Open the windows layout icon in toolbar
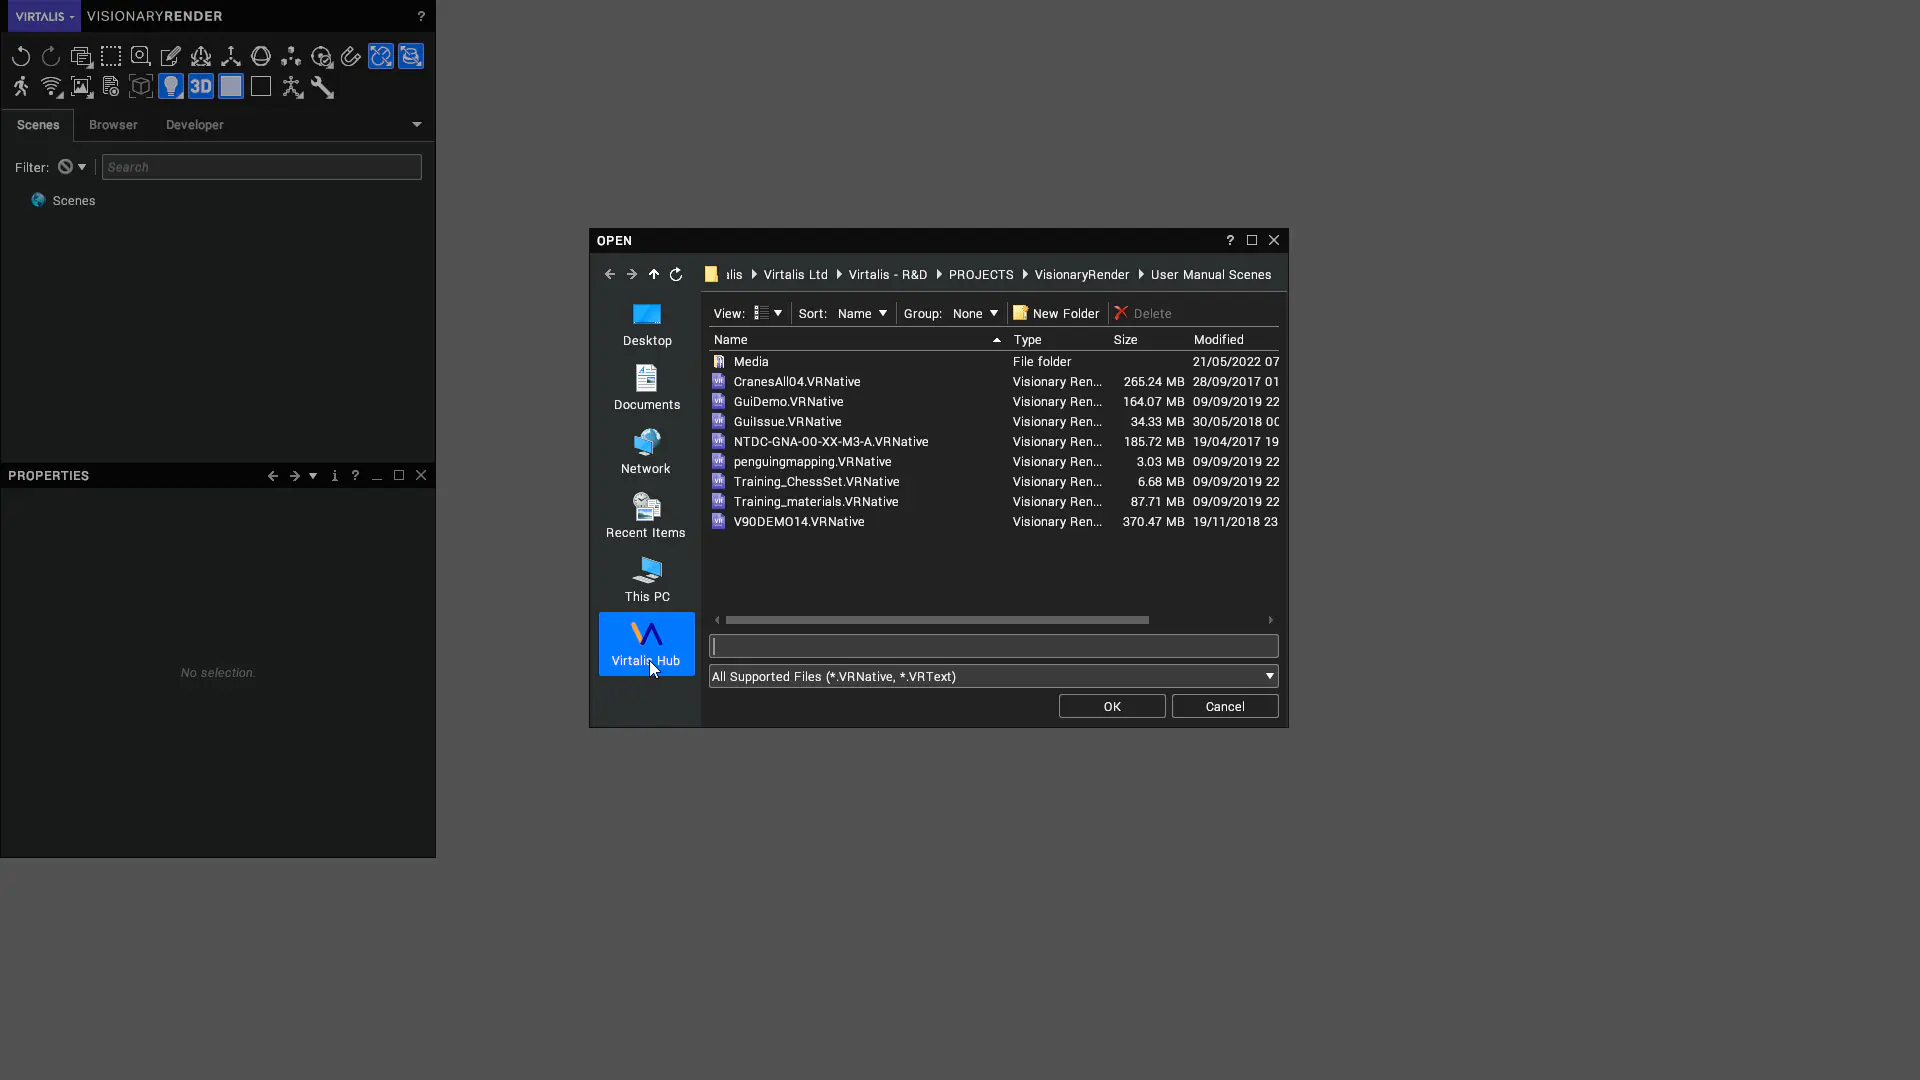The width and height of the screenshot is (1920, 1080). tap(81, 57)
